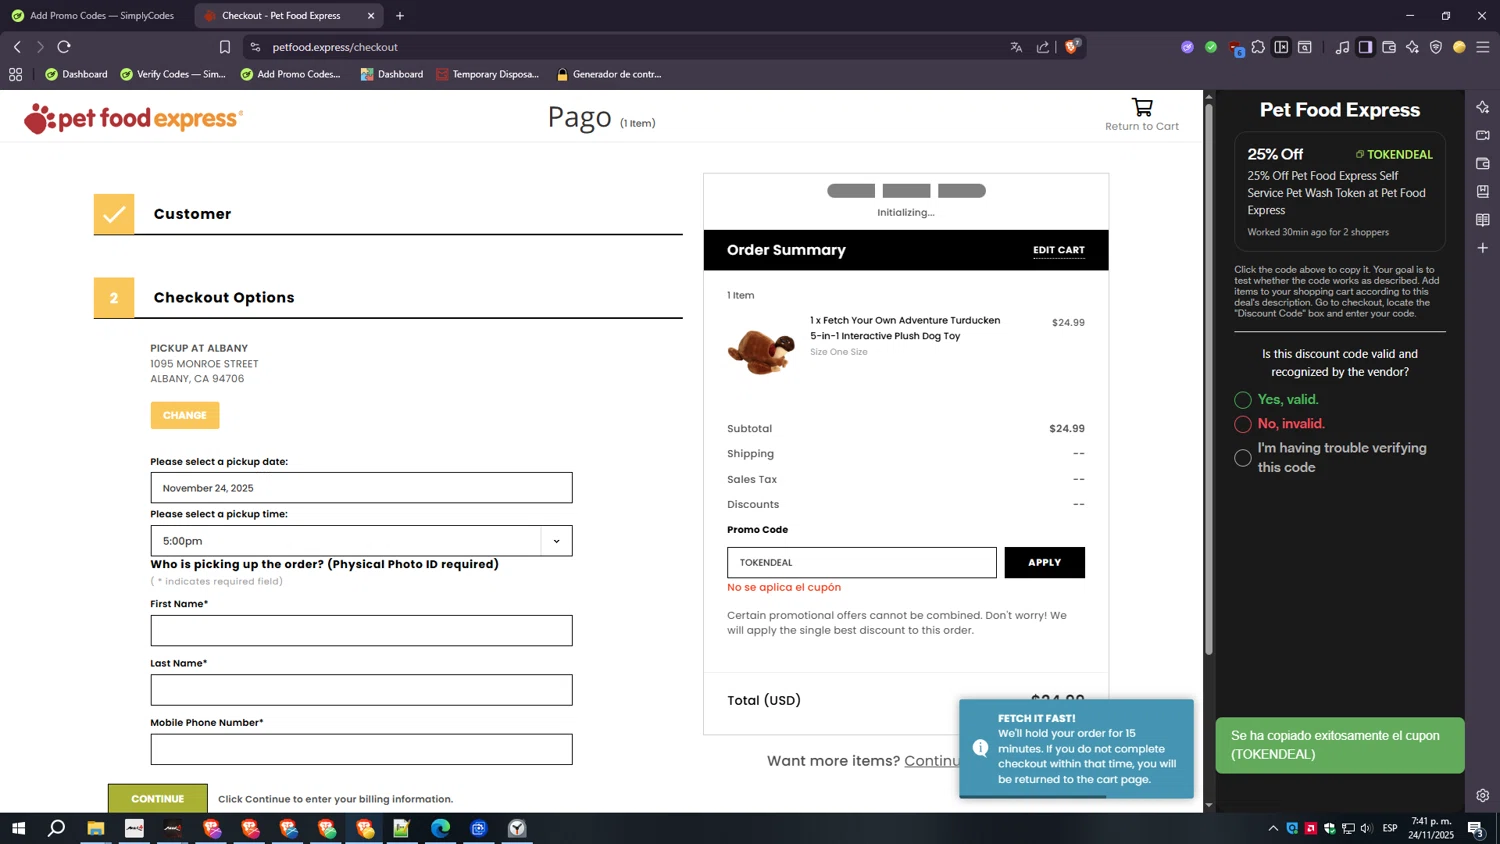Click the Customer step checkmark heading

[x=192, y=214]
